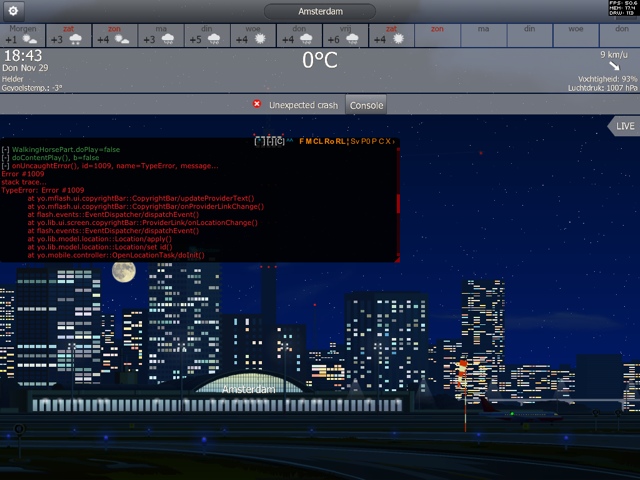This screenshot has height=480, width=640.
Task: Select the woe +4 sunny forecast day
Action: (253, 35)
